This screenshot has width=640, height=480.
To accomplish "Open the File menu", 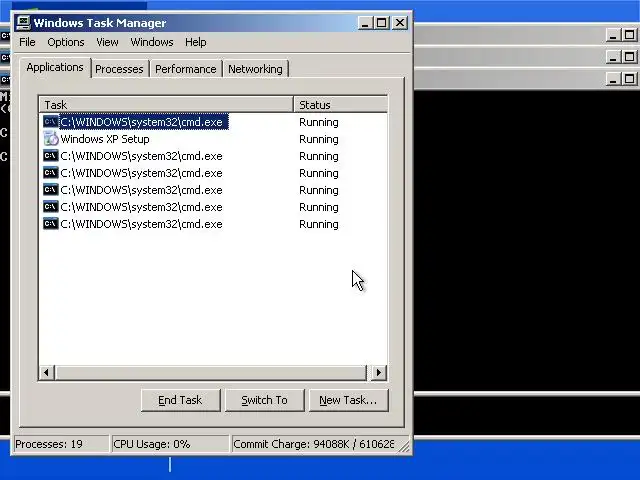I will click(x=27, y=42).
